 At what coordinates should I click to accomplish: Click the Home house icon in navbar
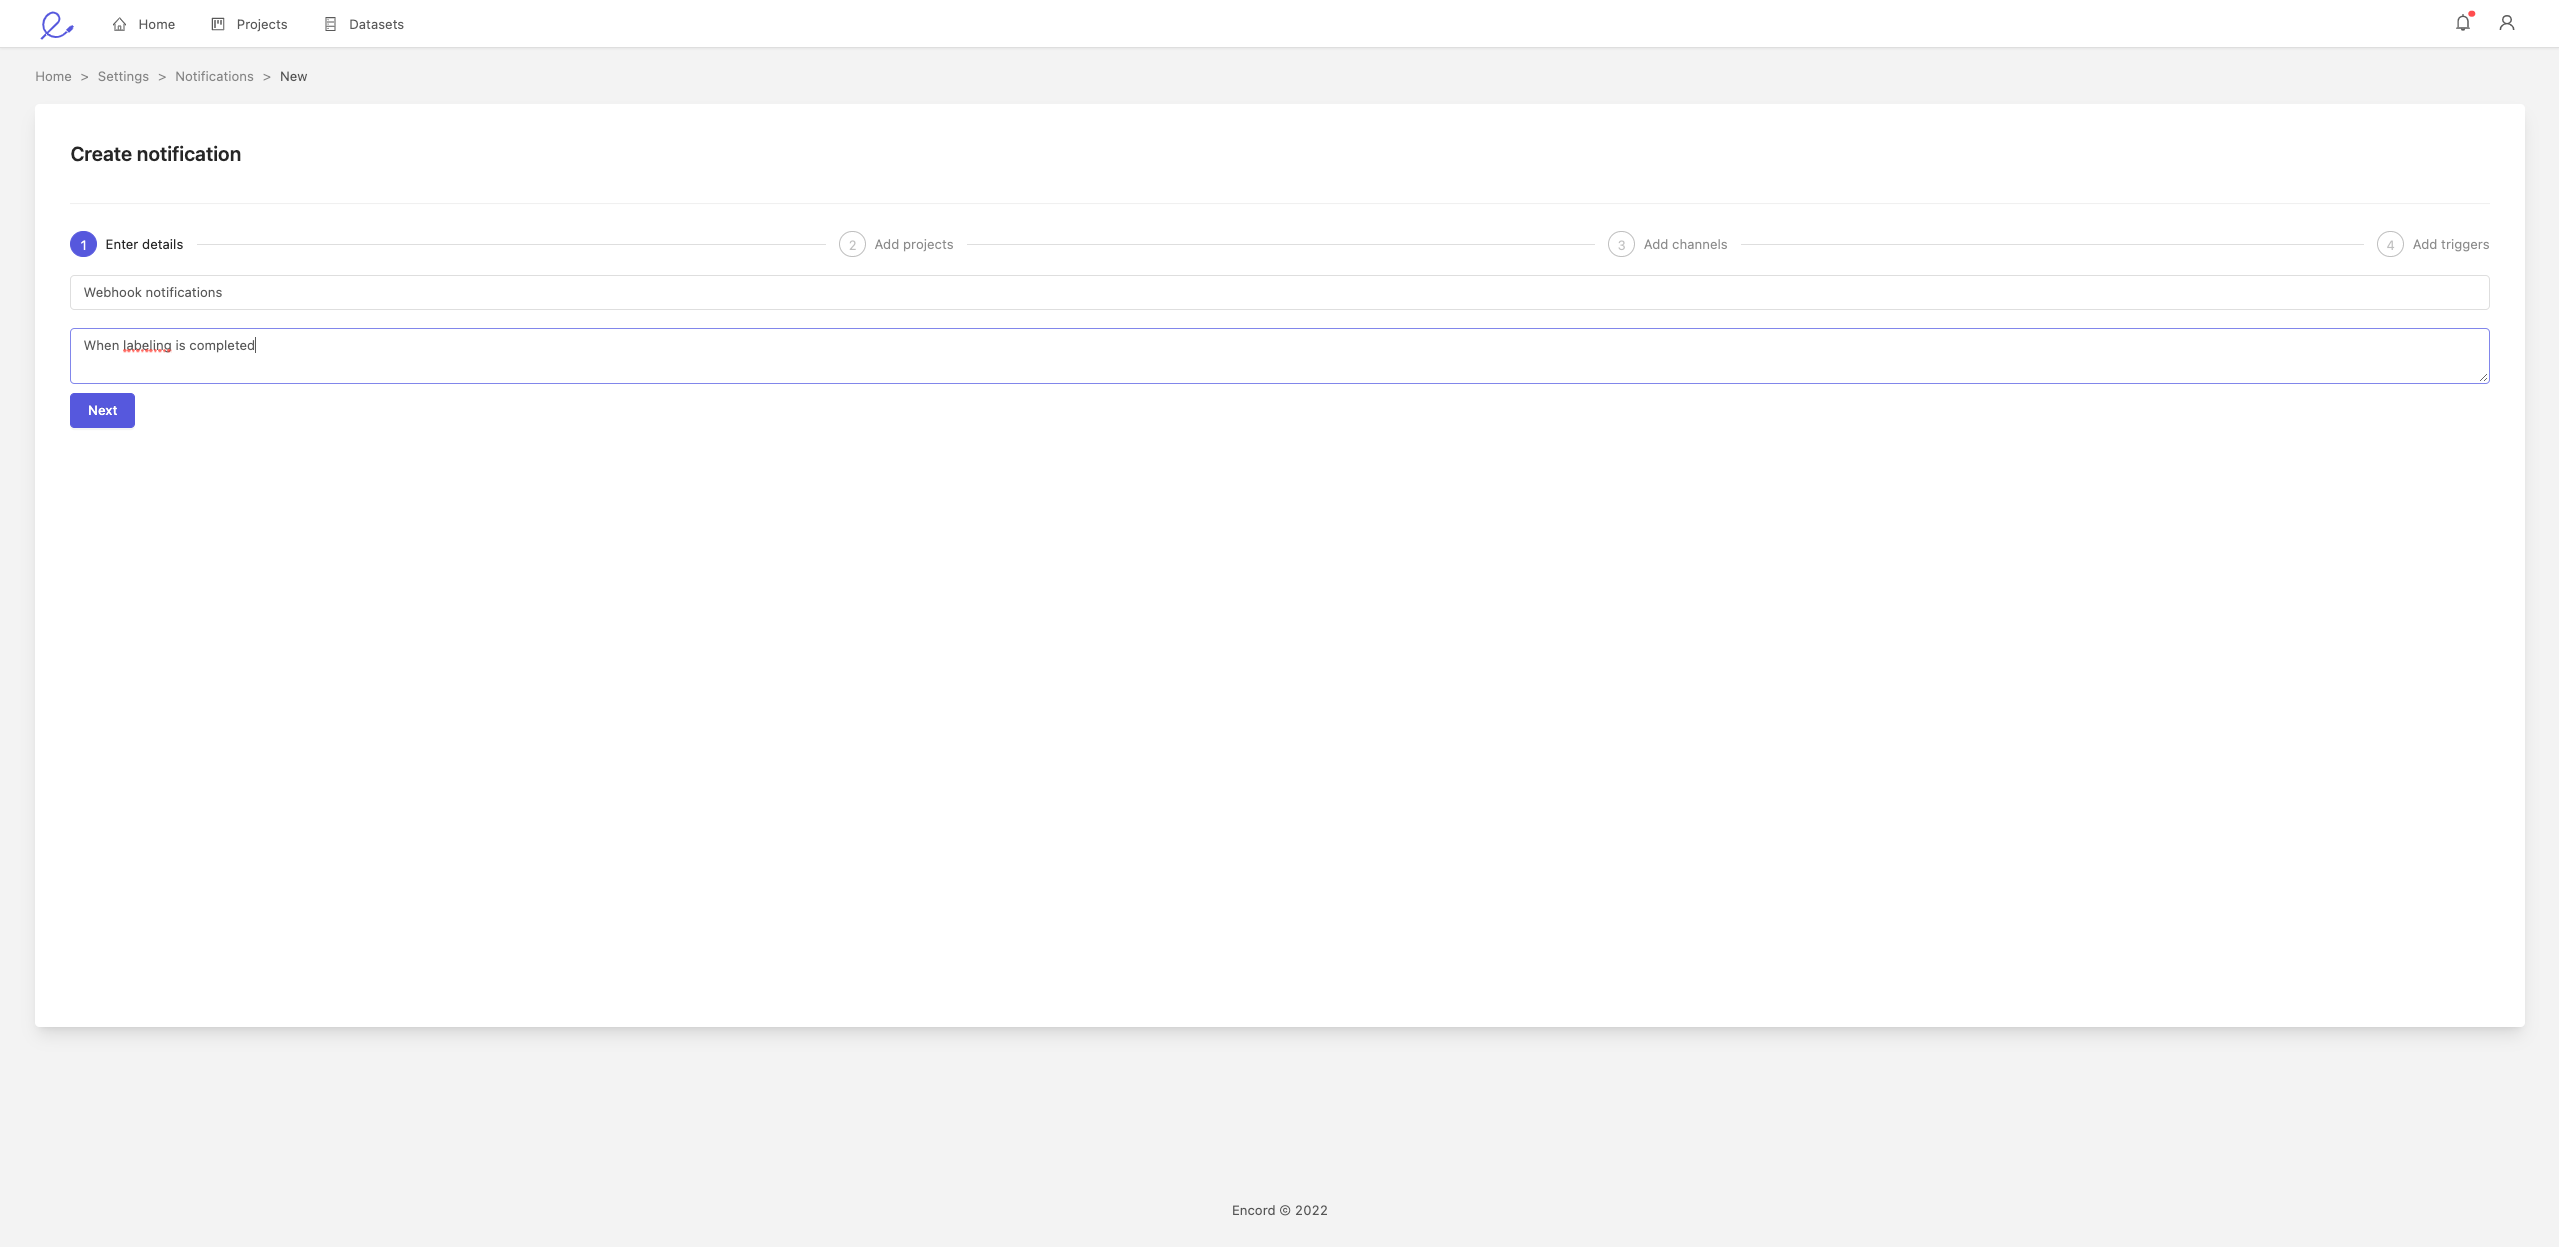(x=120, y=24)
